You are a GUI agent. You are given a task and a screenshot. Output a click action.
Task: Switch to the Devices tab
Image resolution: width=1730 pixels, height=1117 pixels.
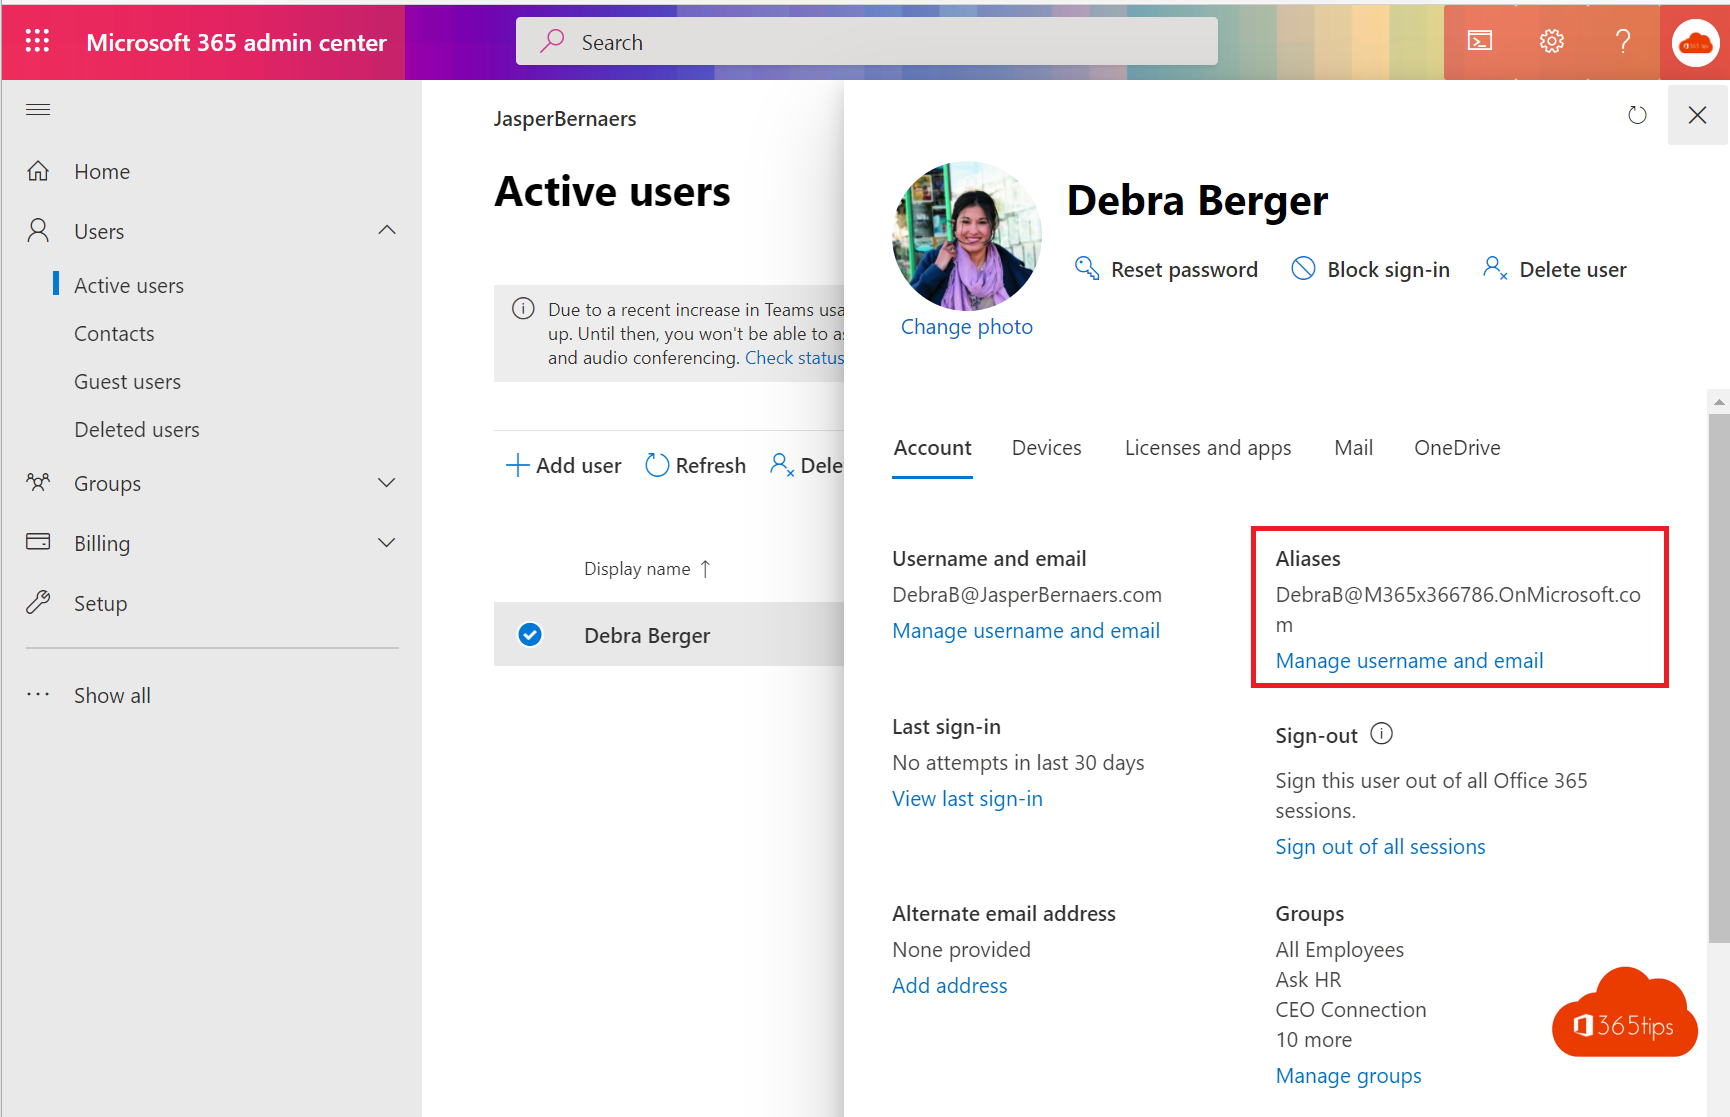[1046, 447]
